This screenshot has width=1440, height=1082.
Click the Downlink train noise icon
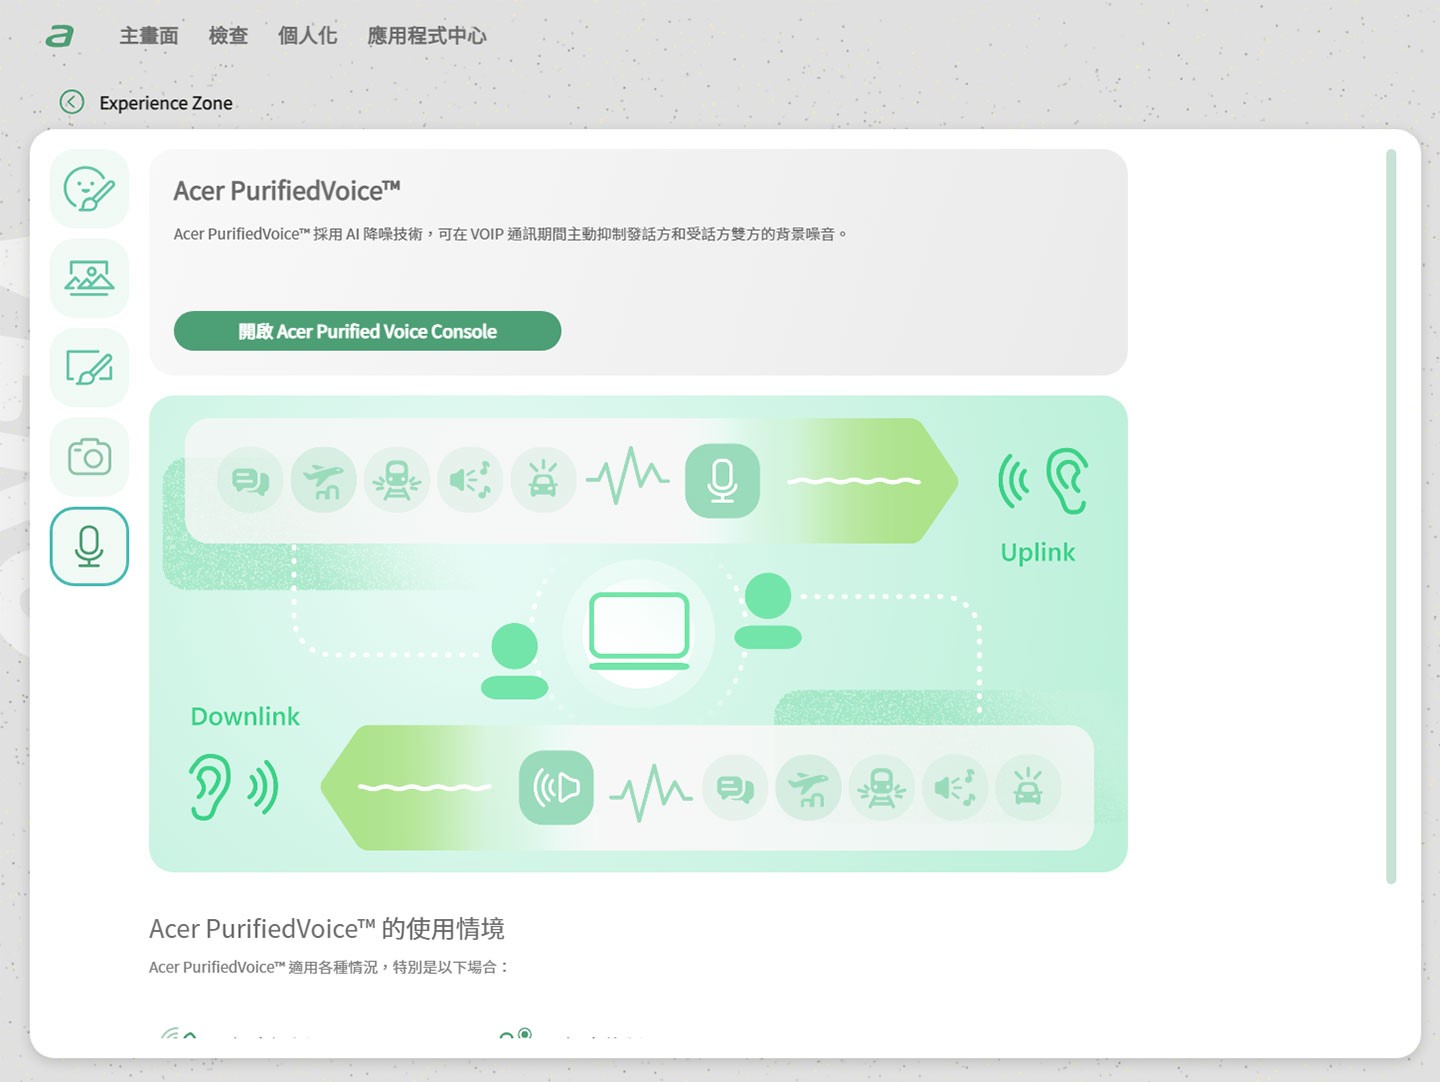click(x=882, y=788)
